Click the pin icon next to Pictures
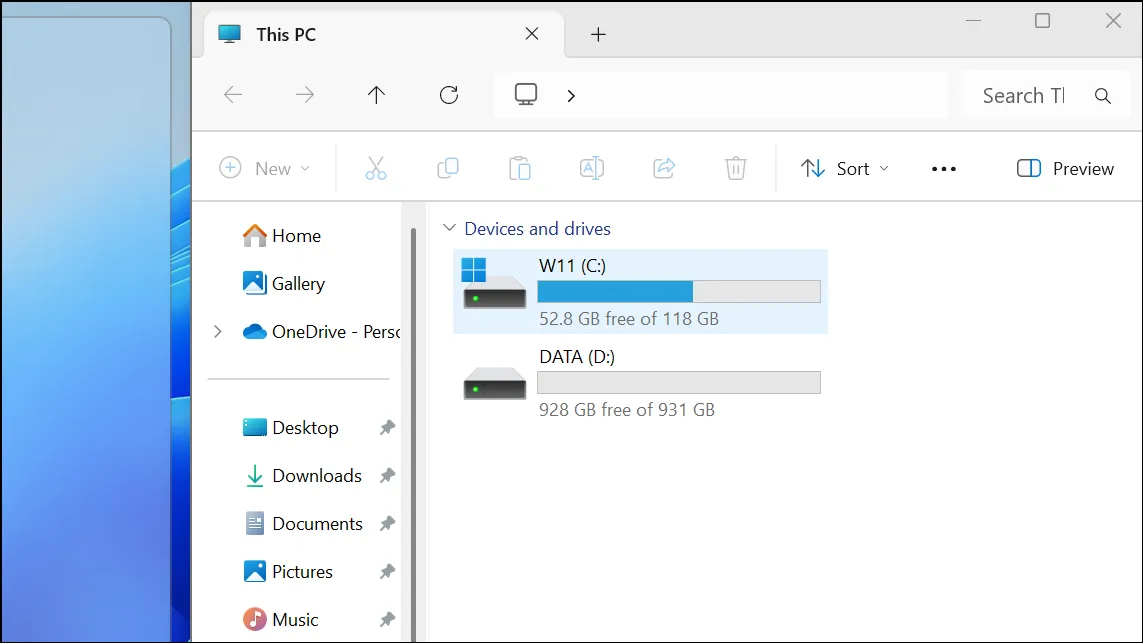The height and width of the screenshot is (643, 1143). (x=387, y=572)
